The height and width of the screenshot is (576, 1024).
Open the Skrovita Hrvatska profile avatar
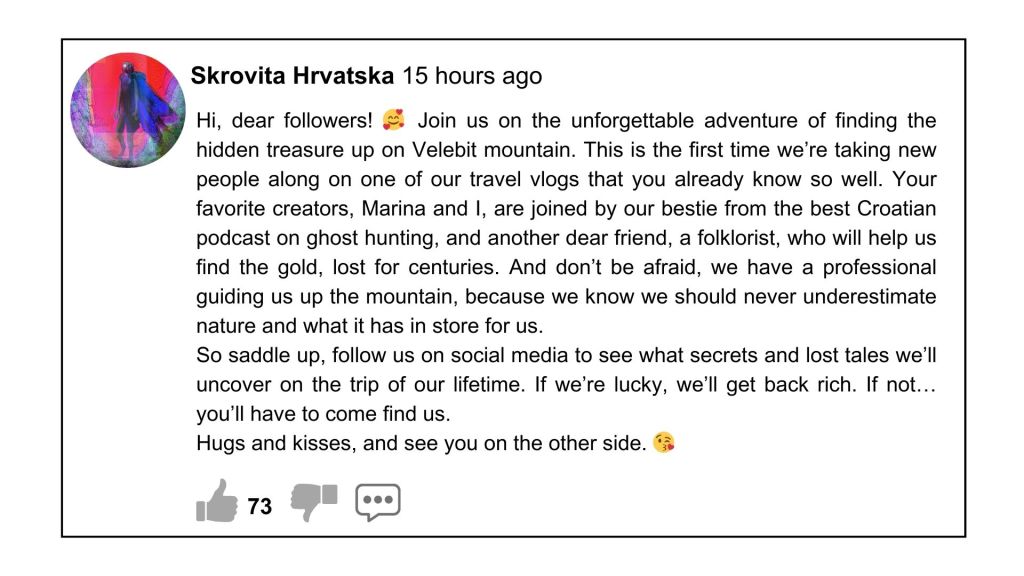(128, 110)
